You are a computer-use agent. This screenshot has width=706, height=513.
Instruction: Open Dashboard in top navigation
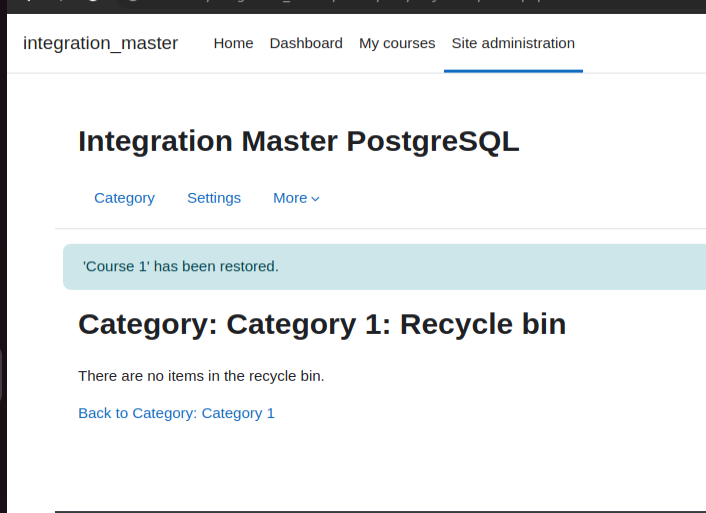306,43
